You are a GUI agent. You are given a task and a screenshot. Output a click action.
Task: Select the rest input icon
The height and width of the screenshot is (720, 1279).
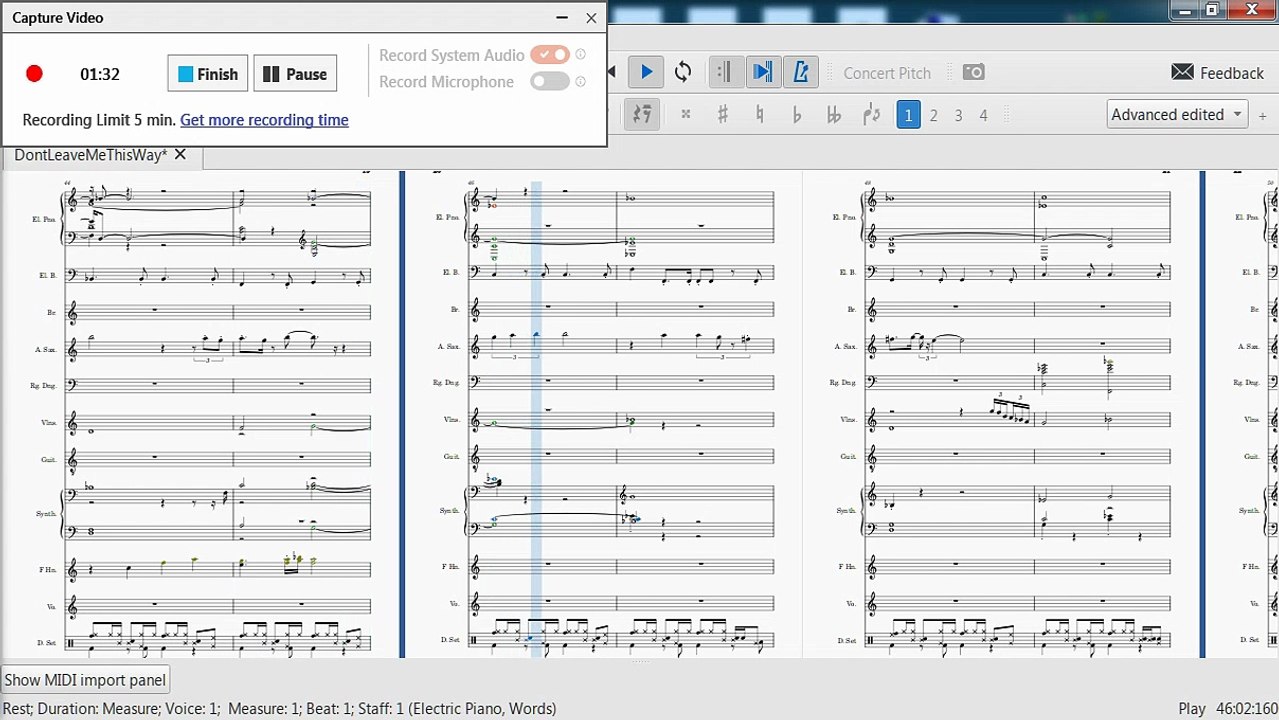(x=643, y=114)
